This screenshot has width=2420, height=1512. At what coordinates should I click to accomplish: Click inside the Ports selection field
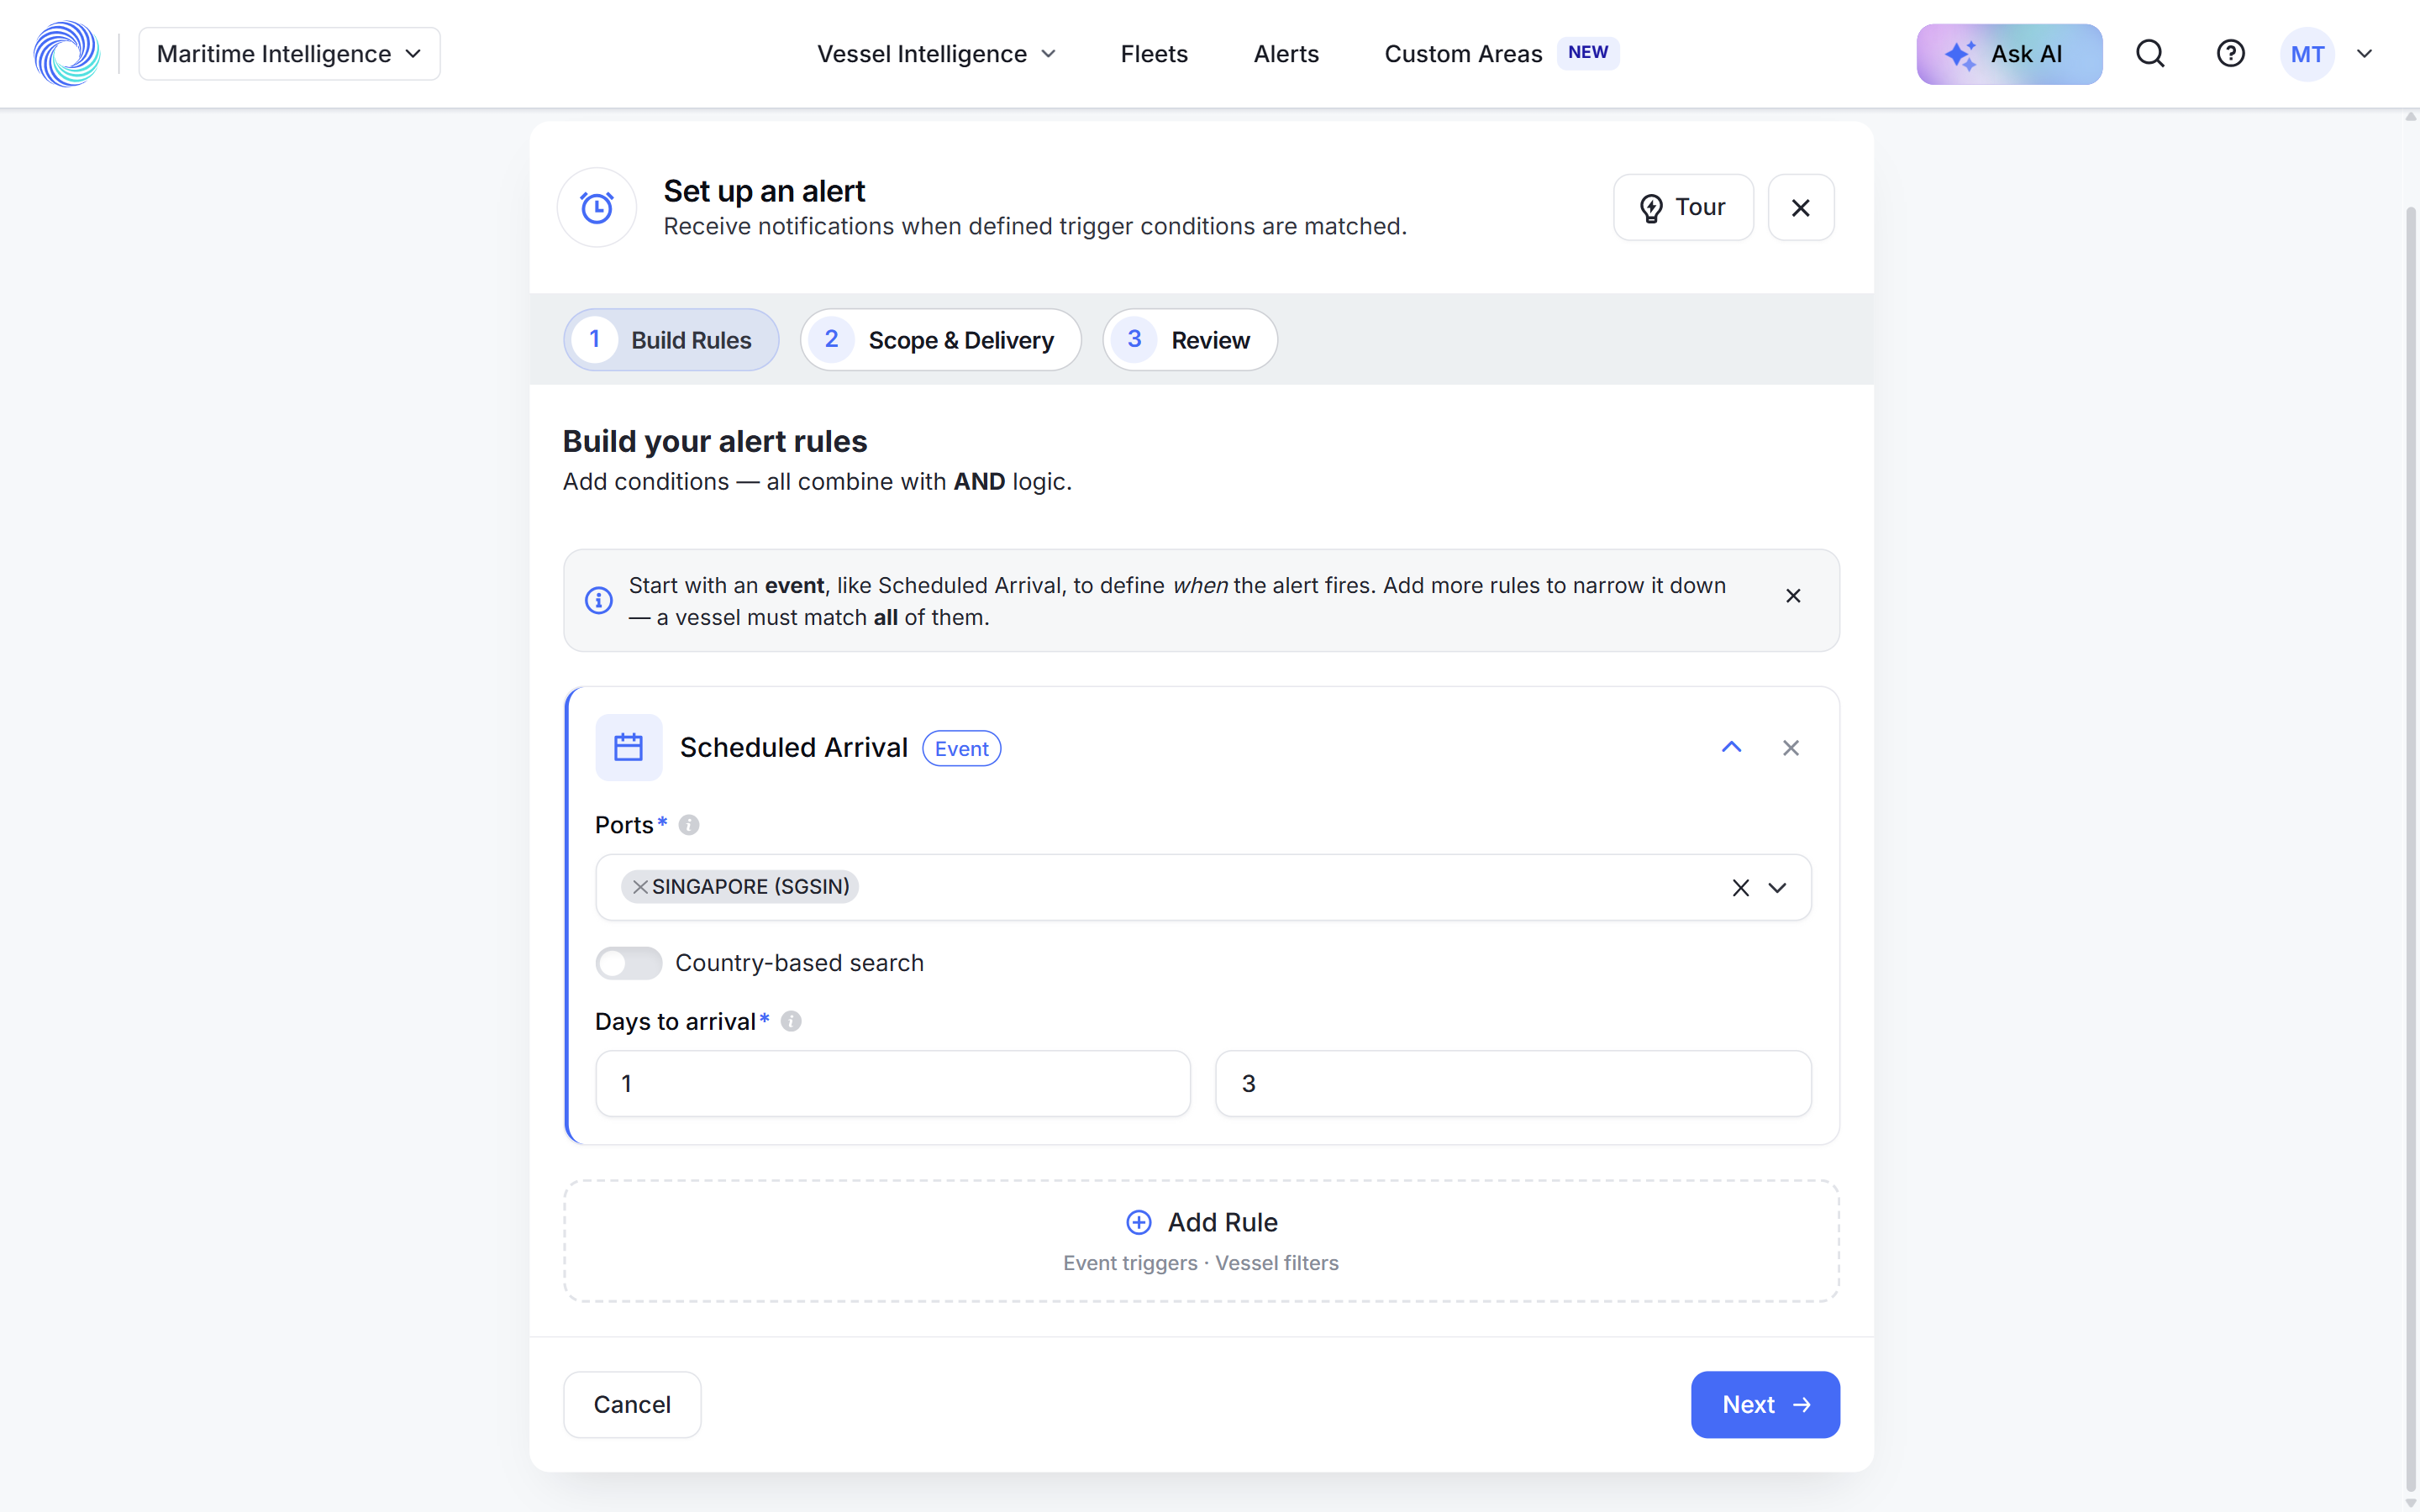click(1203, 887)
